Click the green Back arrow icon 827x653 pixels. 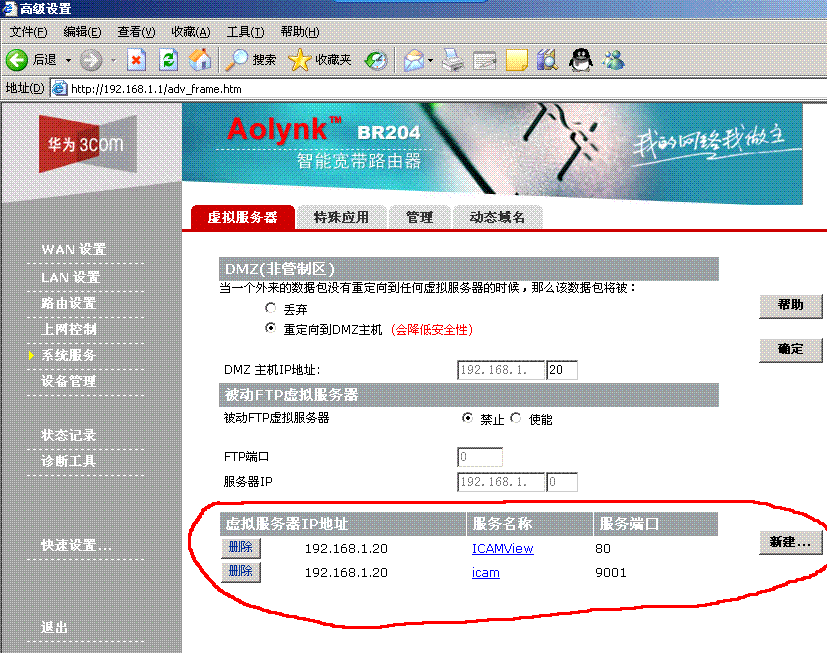[x=16, y=60]
